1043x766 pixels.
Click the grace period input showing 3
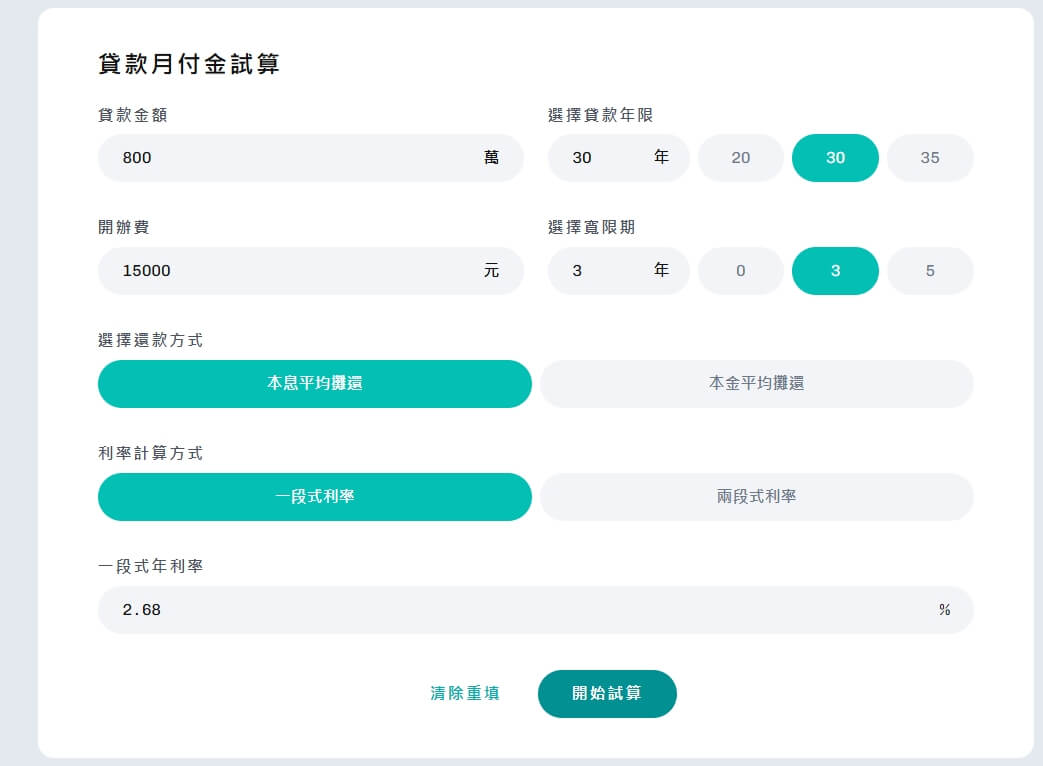click(x=600, y=270)
